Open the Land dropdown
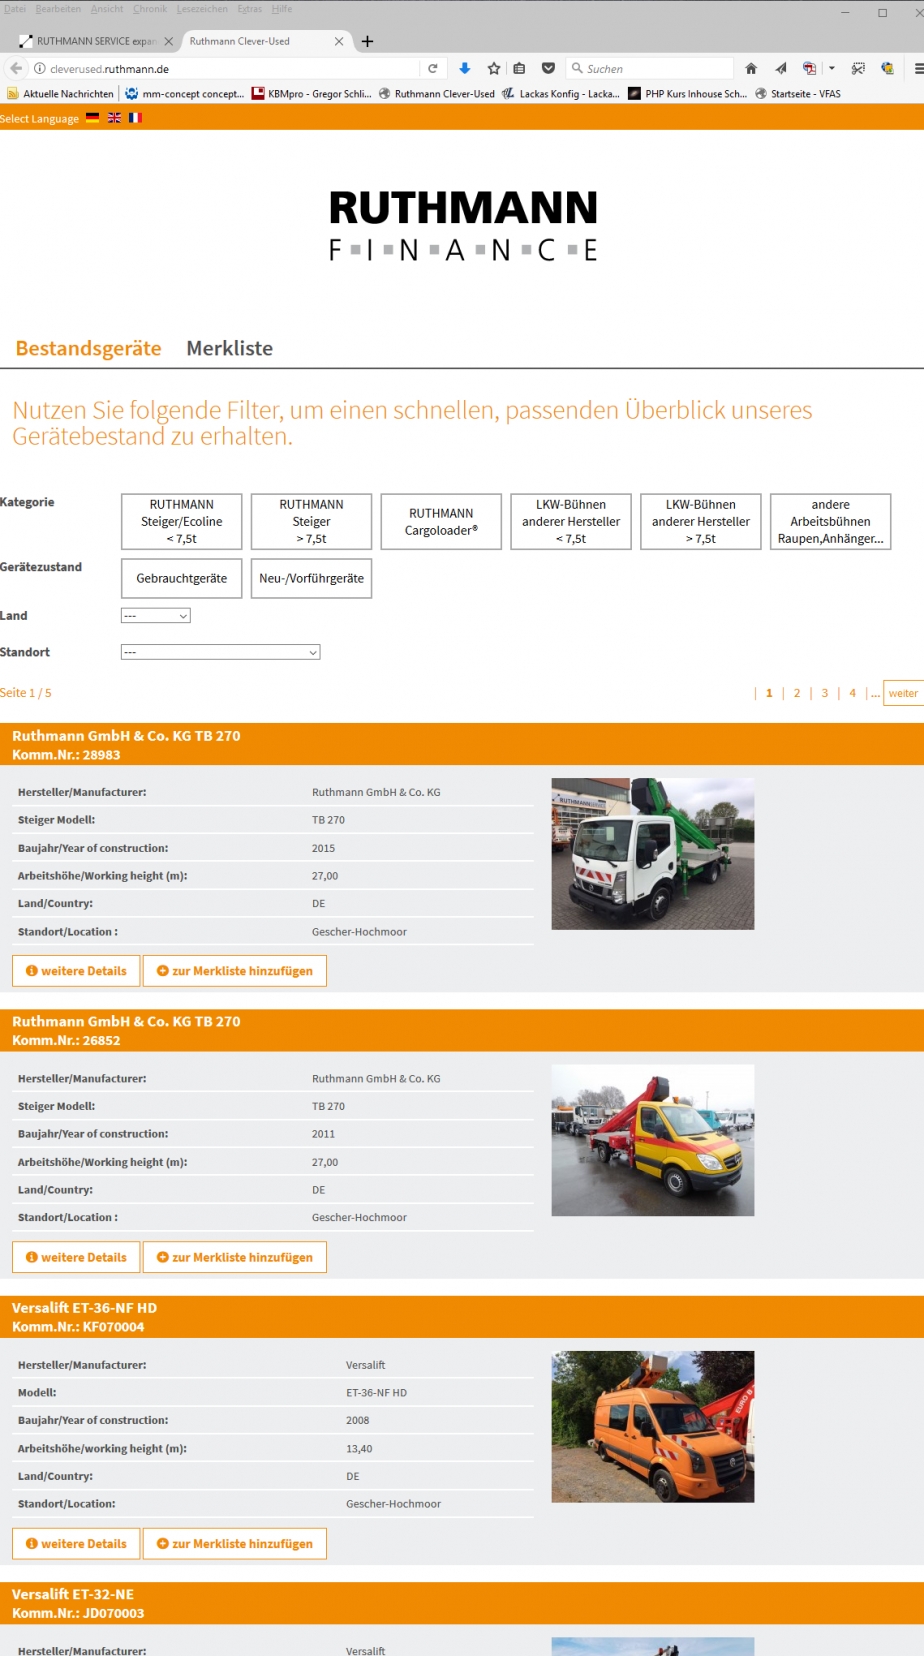The image size is (924, 1656). coord(156,616)
